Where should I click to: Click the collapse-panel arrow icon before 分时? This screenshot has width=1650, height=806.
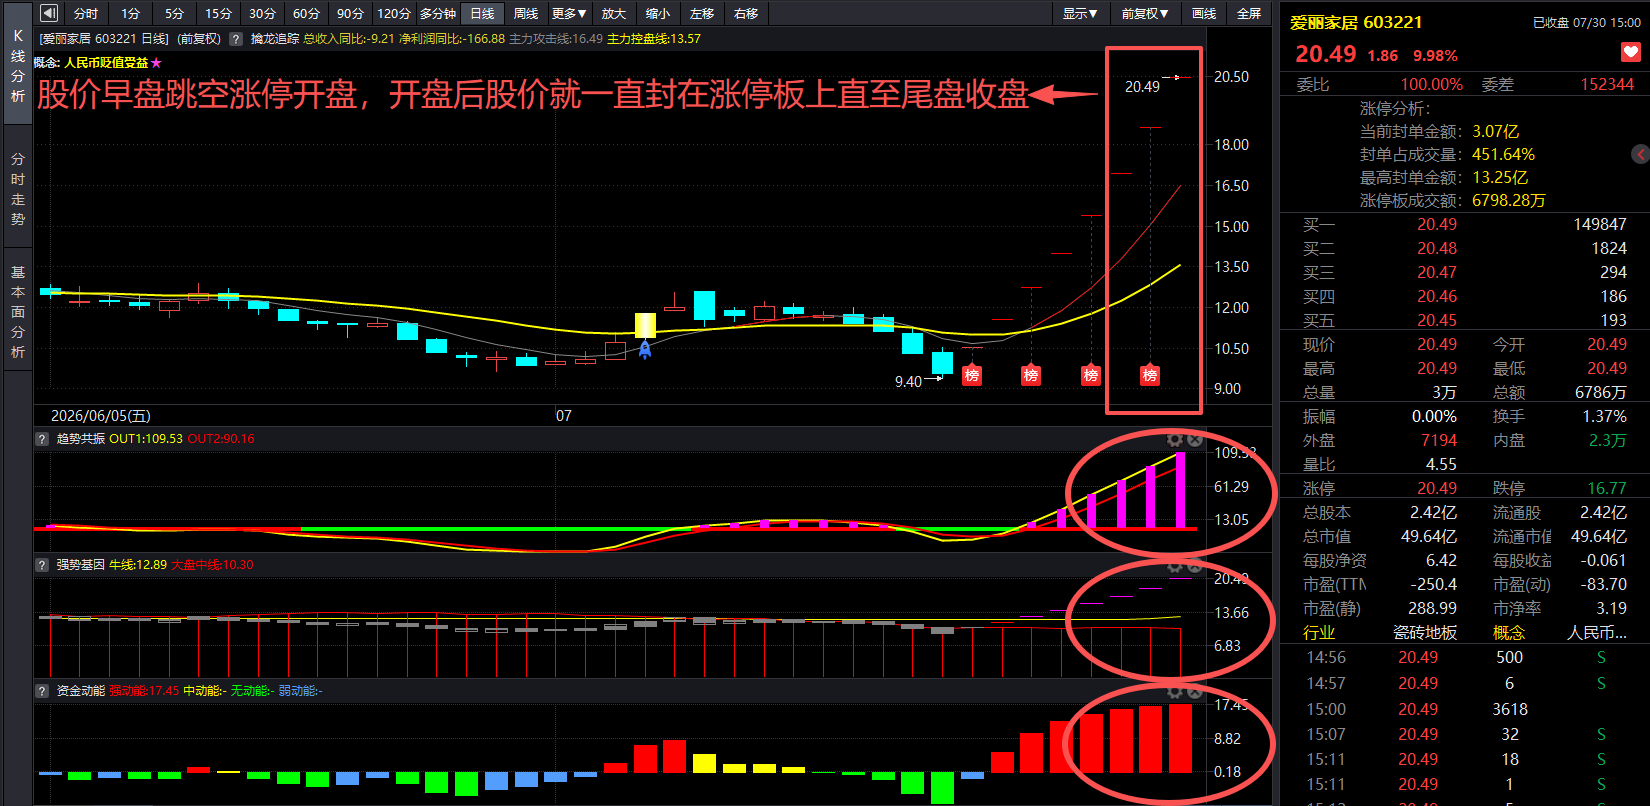point(49,13)
